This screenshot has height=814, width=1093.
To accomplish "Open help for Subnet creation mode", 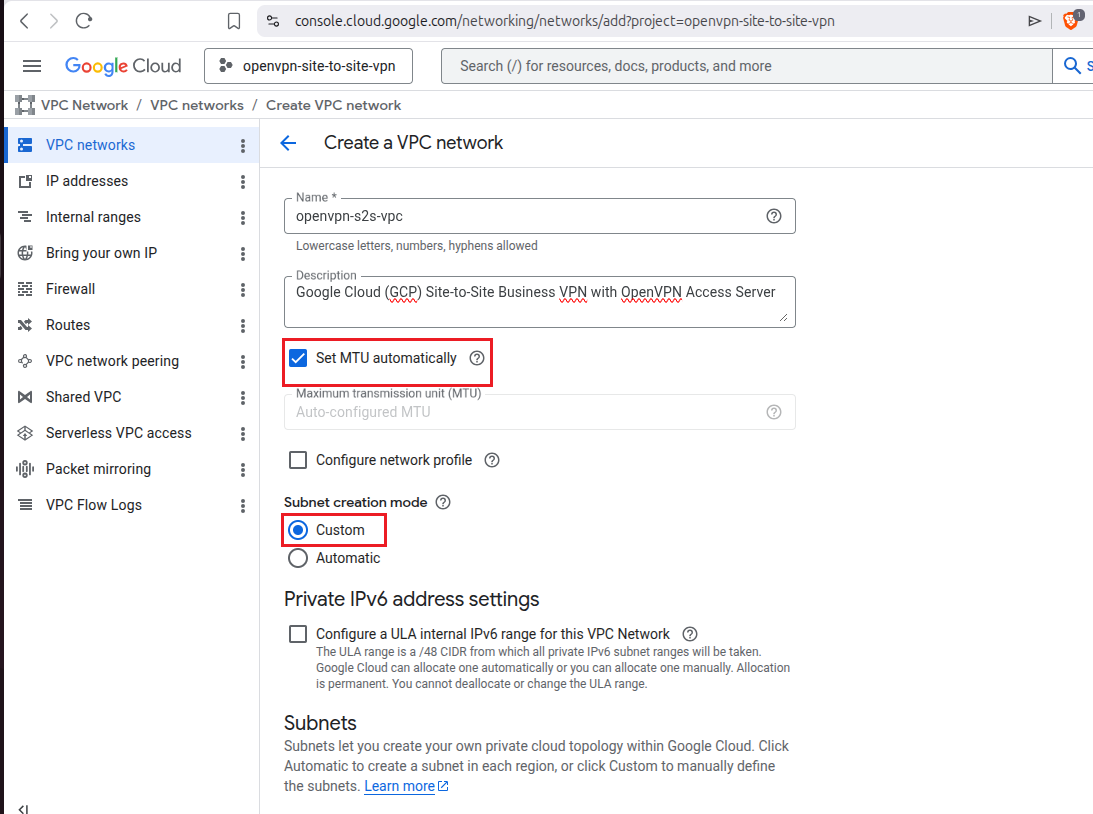I will [443, 502].
